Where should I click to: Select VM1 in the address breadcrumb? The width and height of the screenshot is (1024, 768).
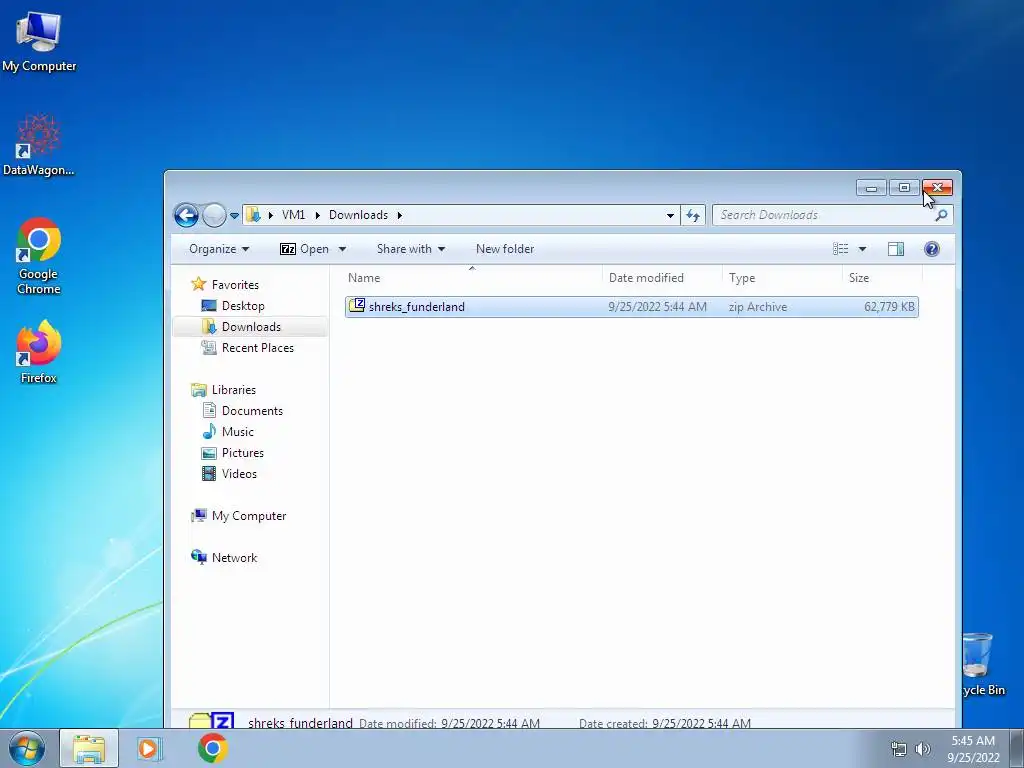pos(293,215)
